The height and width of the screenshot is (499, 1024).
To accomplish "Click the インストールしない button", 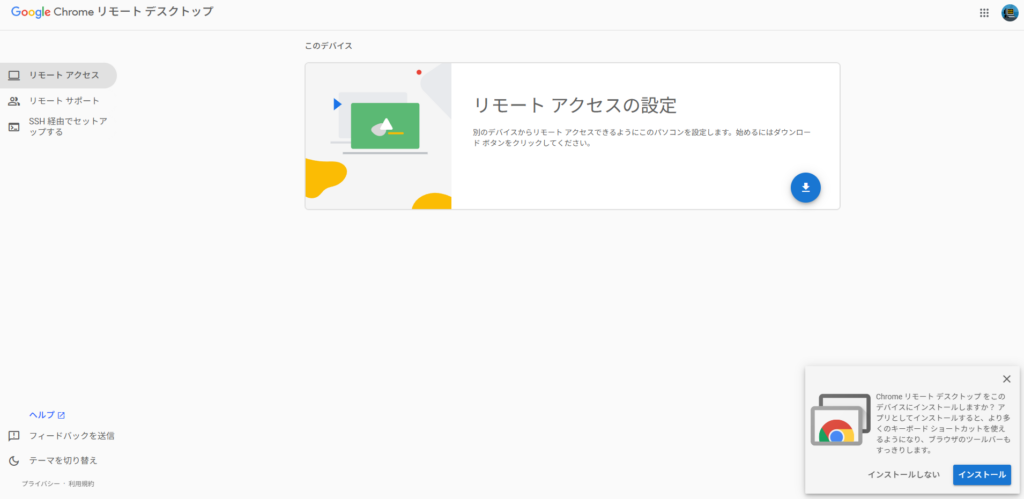I will pyautogui.click(x=904, y=475).
